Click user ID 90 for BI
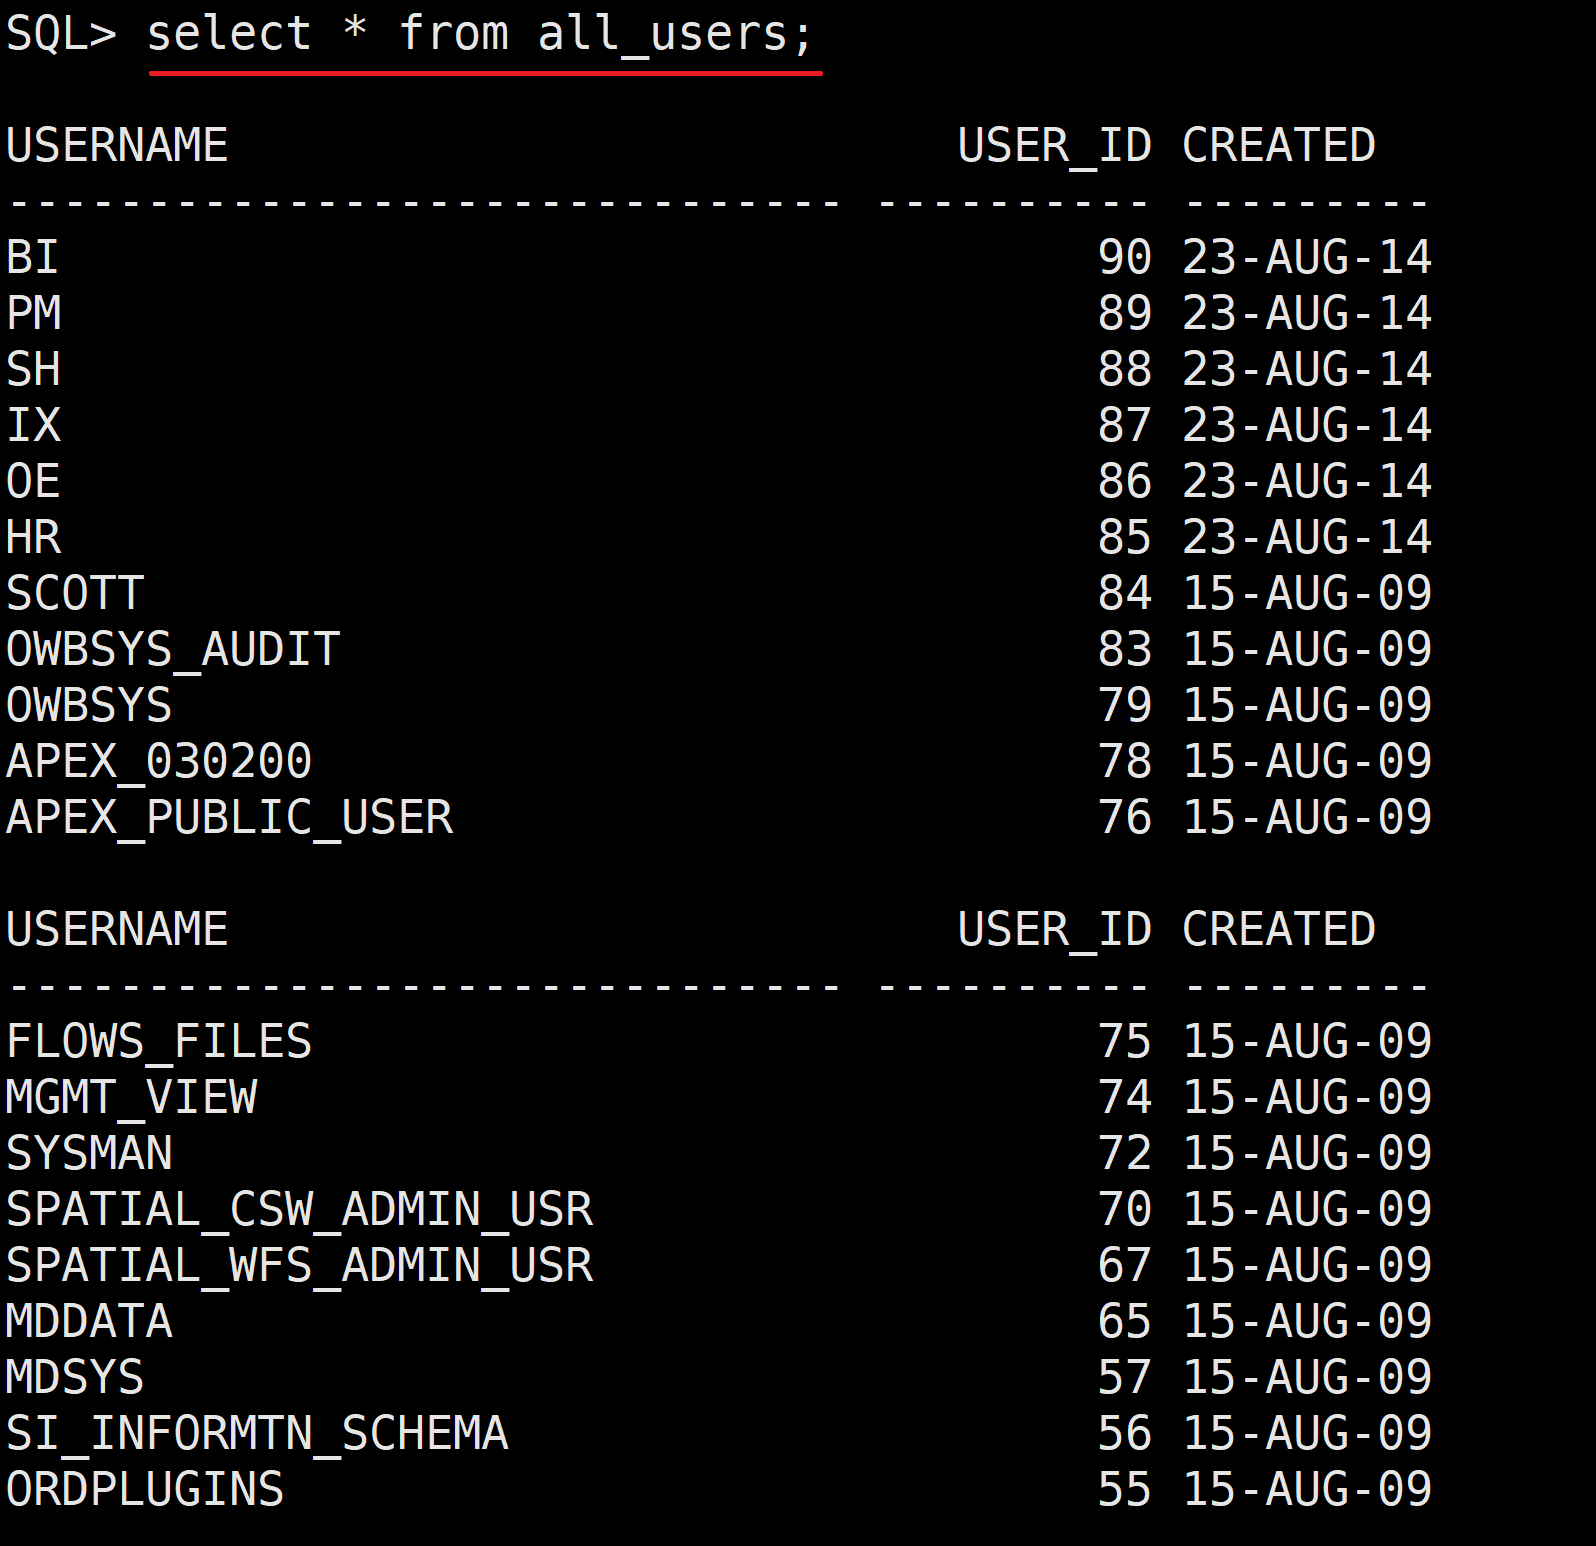The height and width of the screenshot is (1546, 1596). (x=1124, y=258)
